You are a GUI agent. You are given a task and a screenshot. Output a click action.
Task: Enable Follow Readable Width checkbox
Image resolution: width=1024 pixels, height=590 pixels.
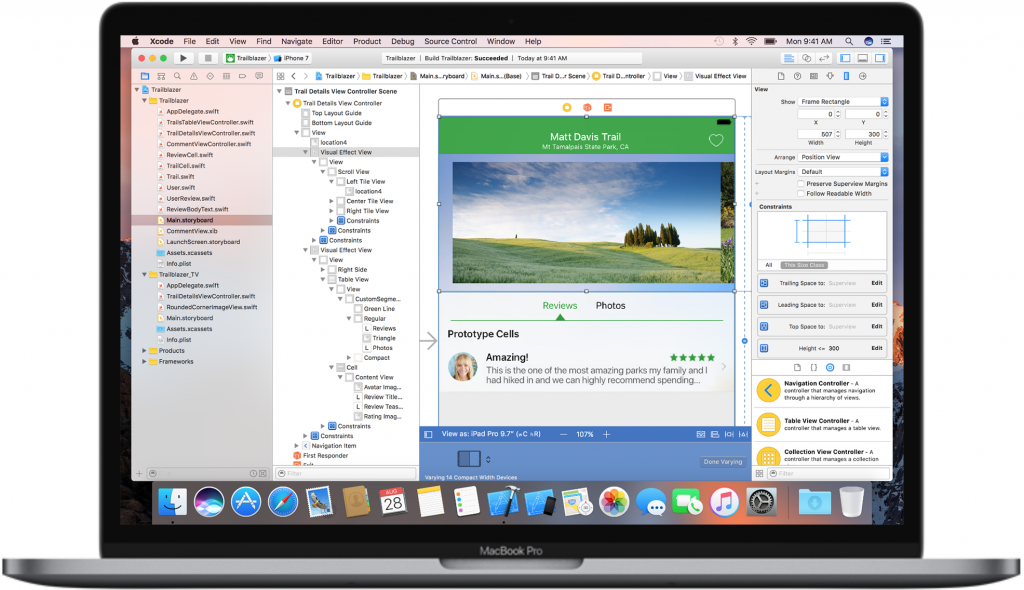[801, 193]
